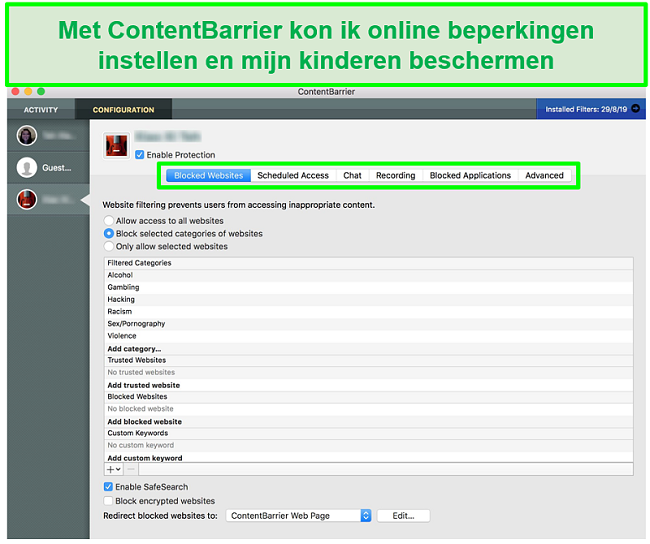Click the Installed Filters button
Viewport: 650px width, 544px height.
(591, 109)
